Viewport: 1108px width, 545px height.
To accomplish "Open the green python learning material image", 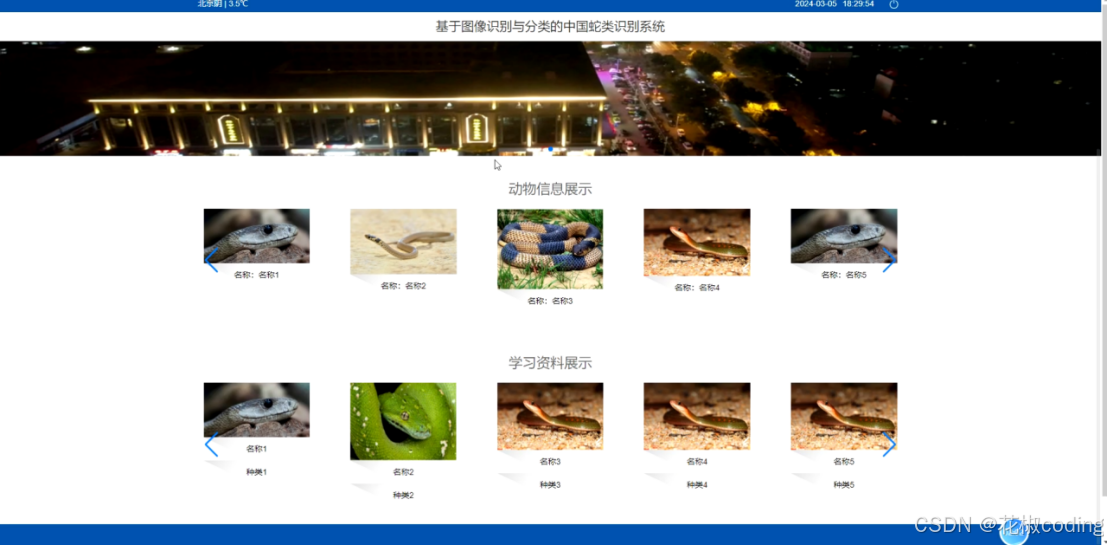I will pyautogui.click(x=403, y=421).
